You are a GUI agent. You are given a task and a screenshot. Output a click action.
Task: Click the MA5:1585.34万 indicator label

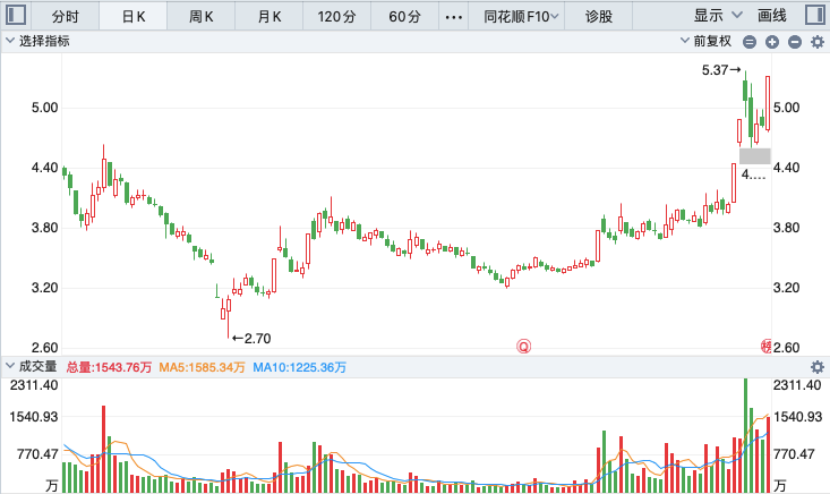coord(202,367)
